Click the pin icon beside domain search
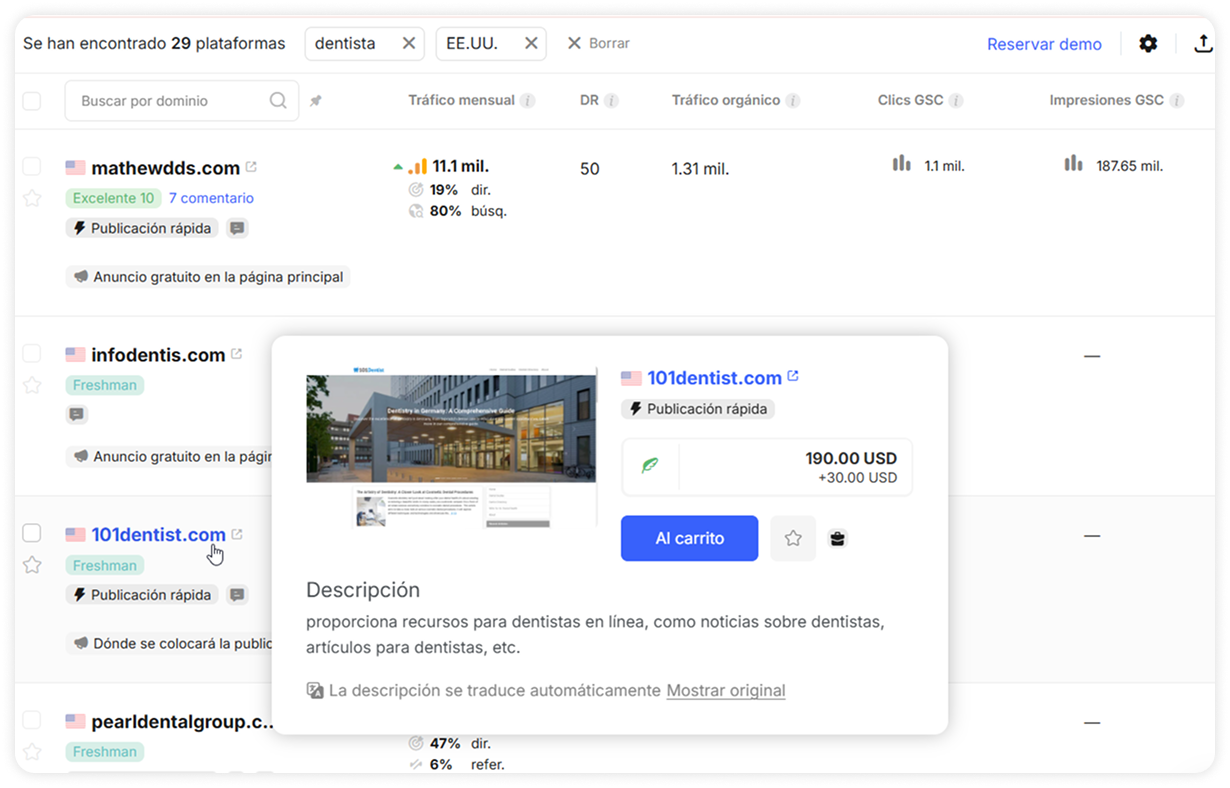The height and width of the screenshot is (788, 1230). [316, 101]
